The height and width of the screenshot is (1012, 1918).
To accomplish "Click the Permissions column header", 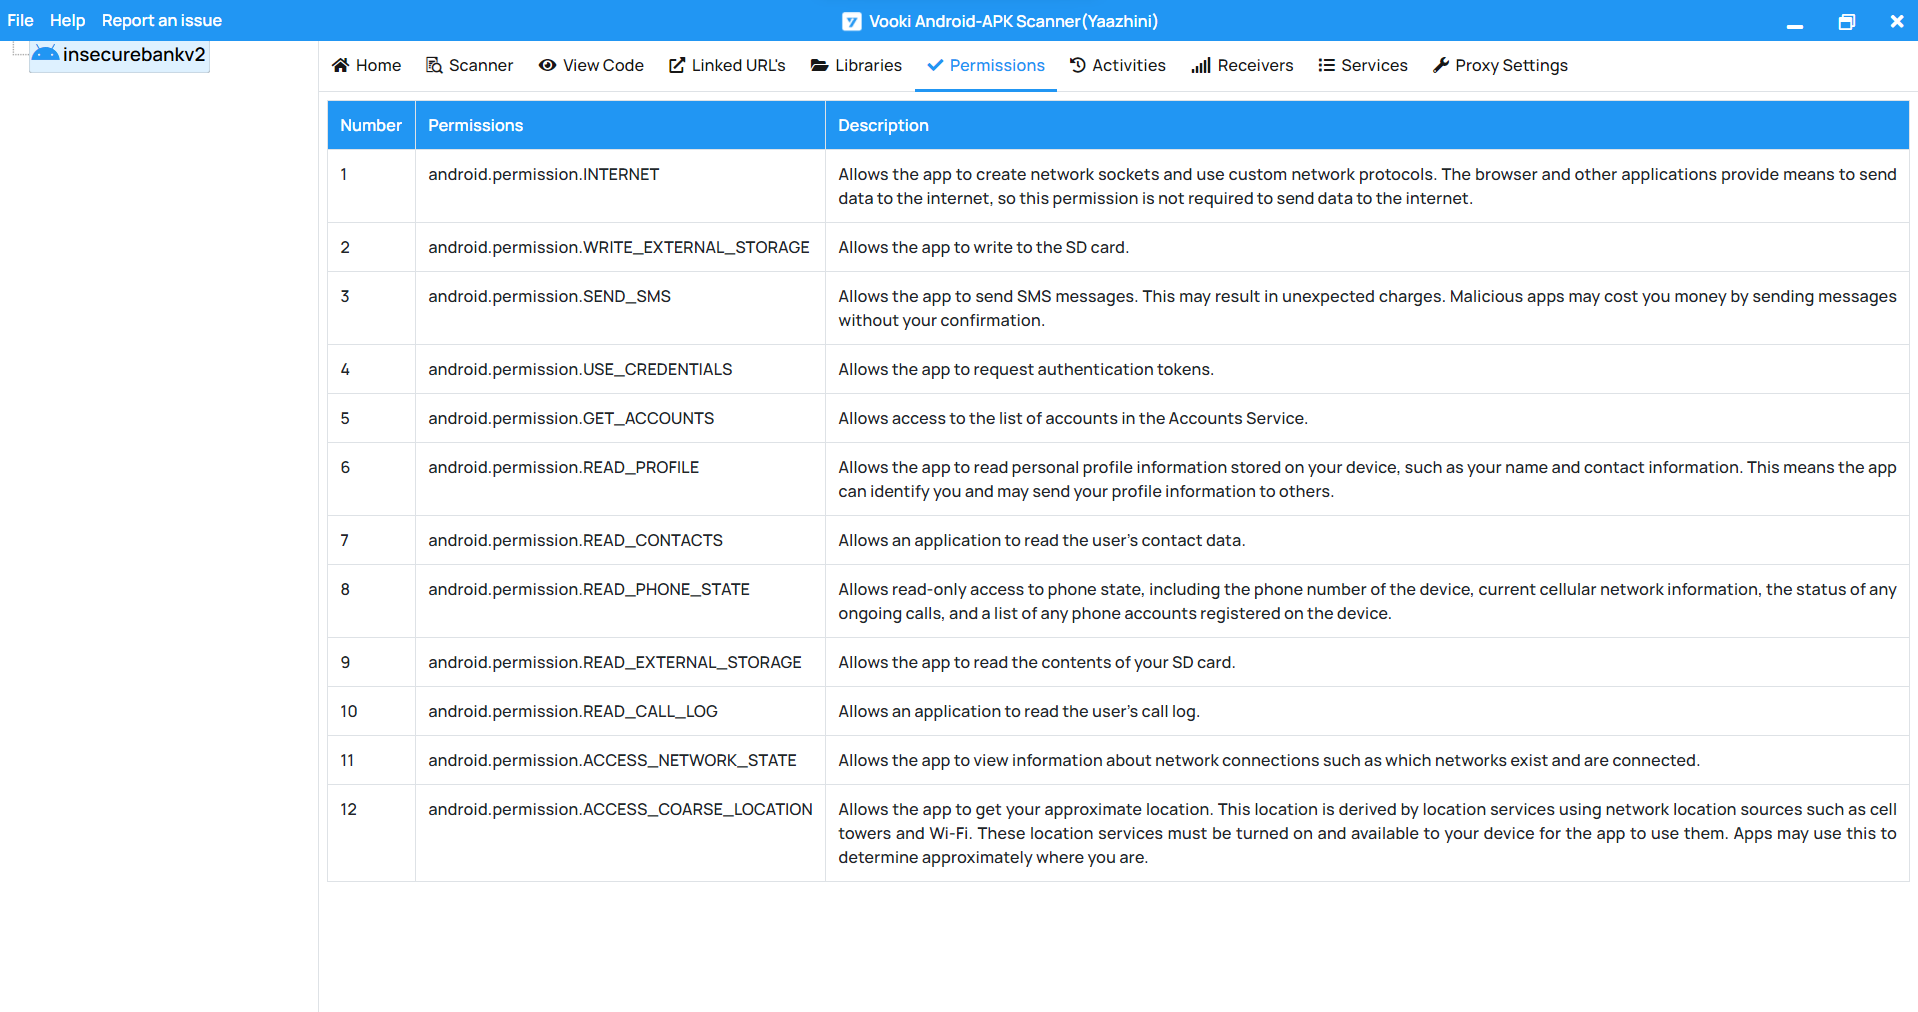I will coord(620,125).
